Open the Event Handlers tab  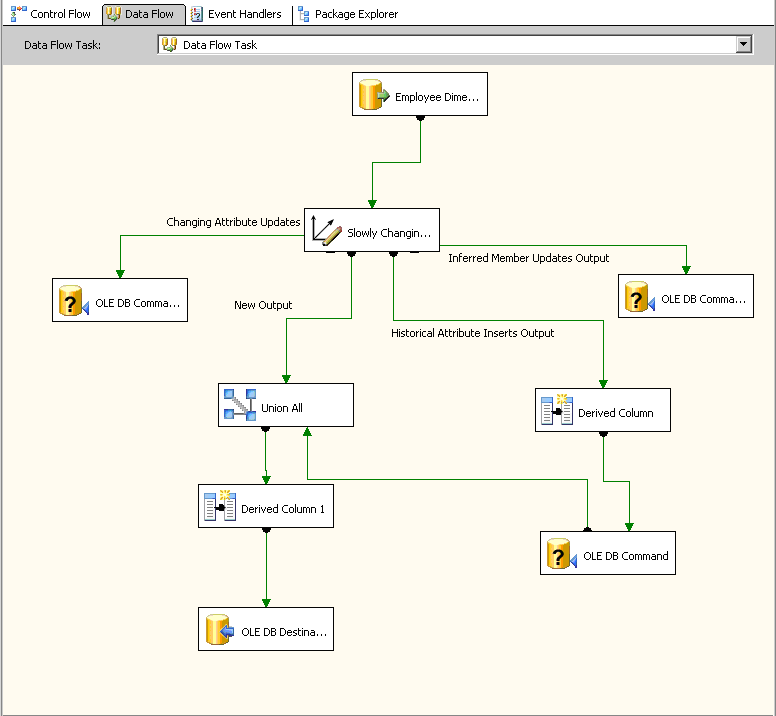tap(236, 14)
